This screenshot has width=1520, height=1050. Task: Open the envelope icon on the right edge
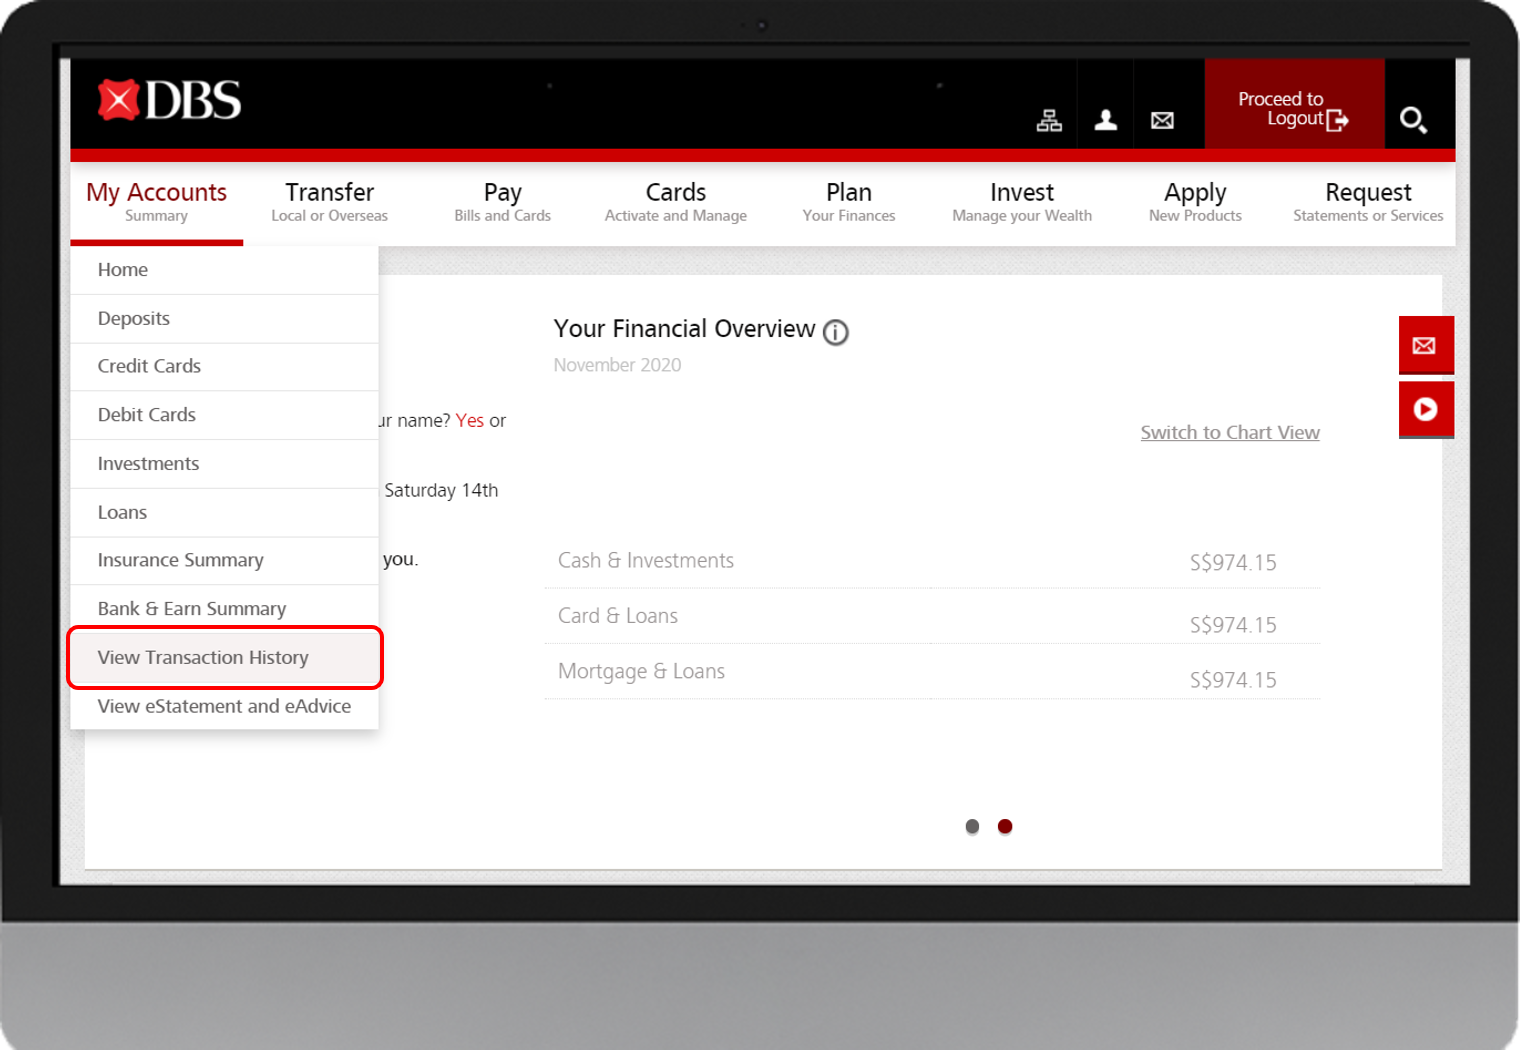click(x=1426, y=345)
